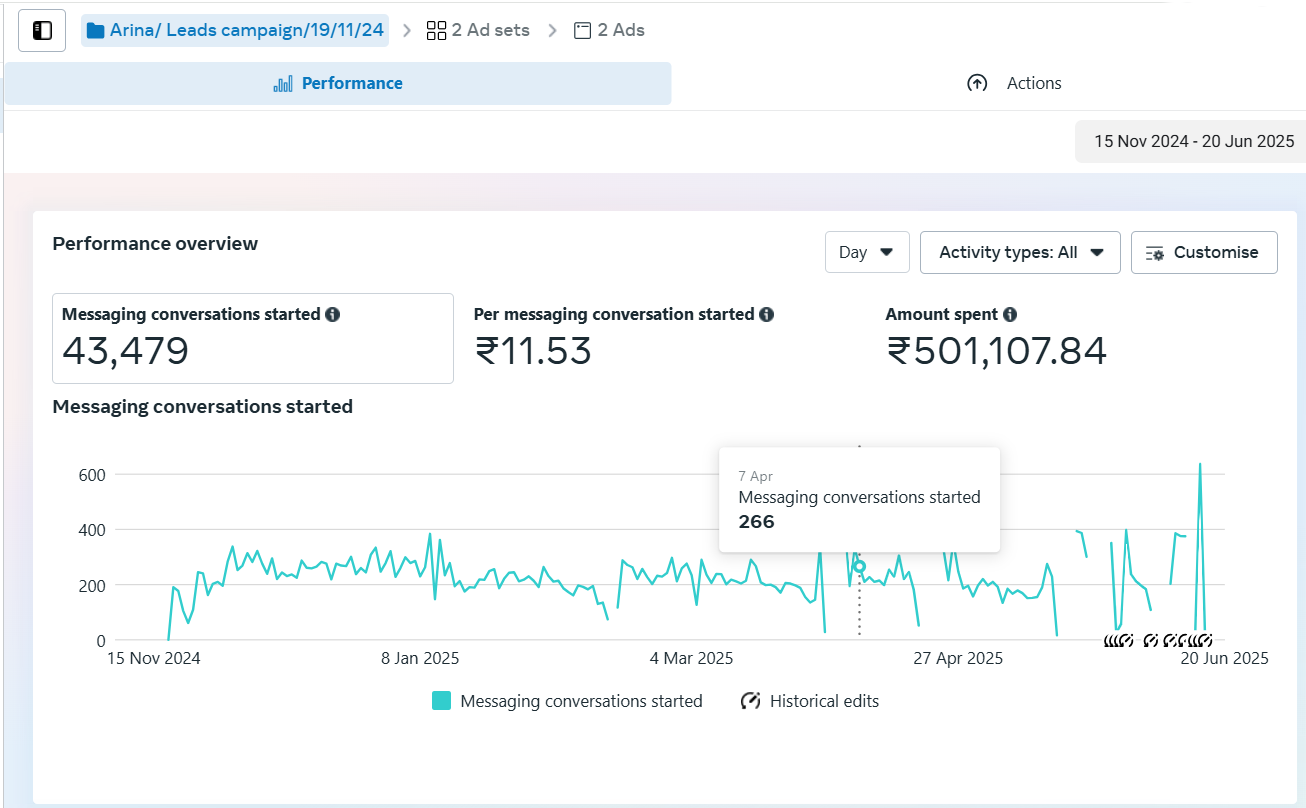Select the Messaging conversations started metric card
The height and width of the screenshot is (808, 1306).
point(252,338)
